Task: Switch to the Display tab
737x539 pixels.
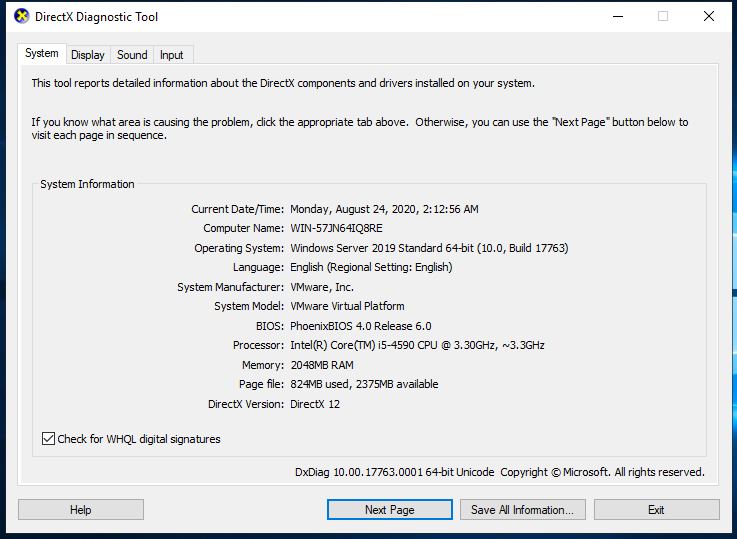Action: tap(88, 55)
